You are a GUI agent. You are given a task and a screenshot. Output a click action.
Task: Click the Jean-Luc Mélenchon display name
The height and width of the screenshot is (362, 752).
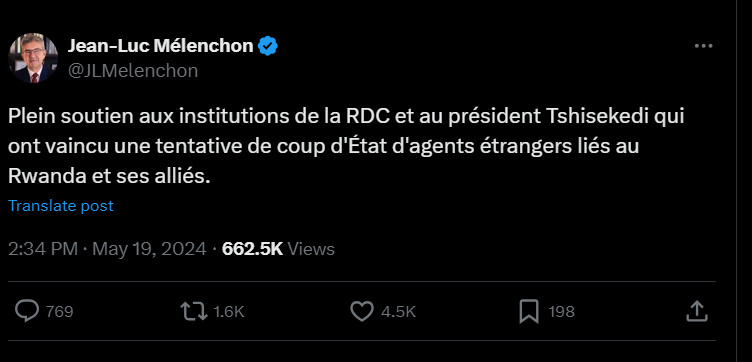[160, 46]
